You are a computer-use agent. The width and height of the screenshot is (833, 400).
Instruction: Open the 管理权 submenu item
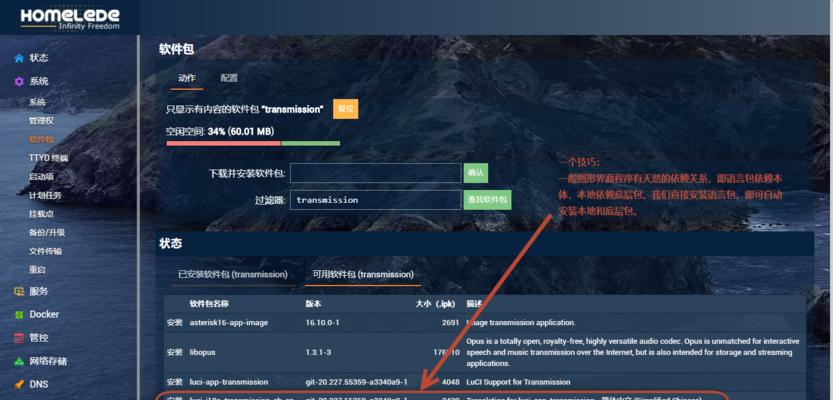point(41,121)
